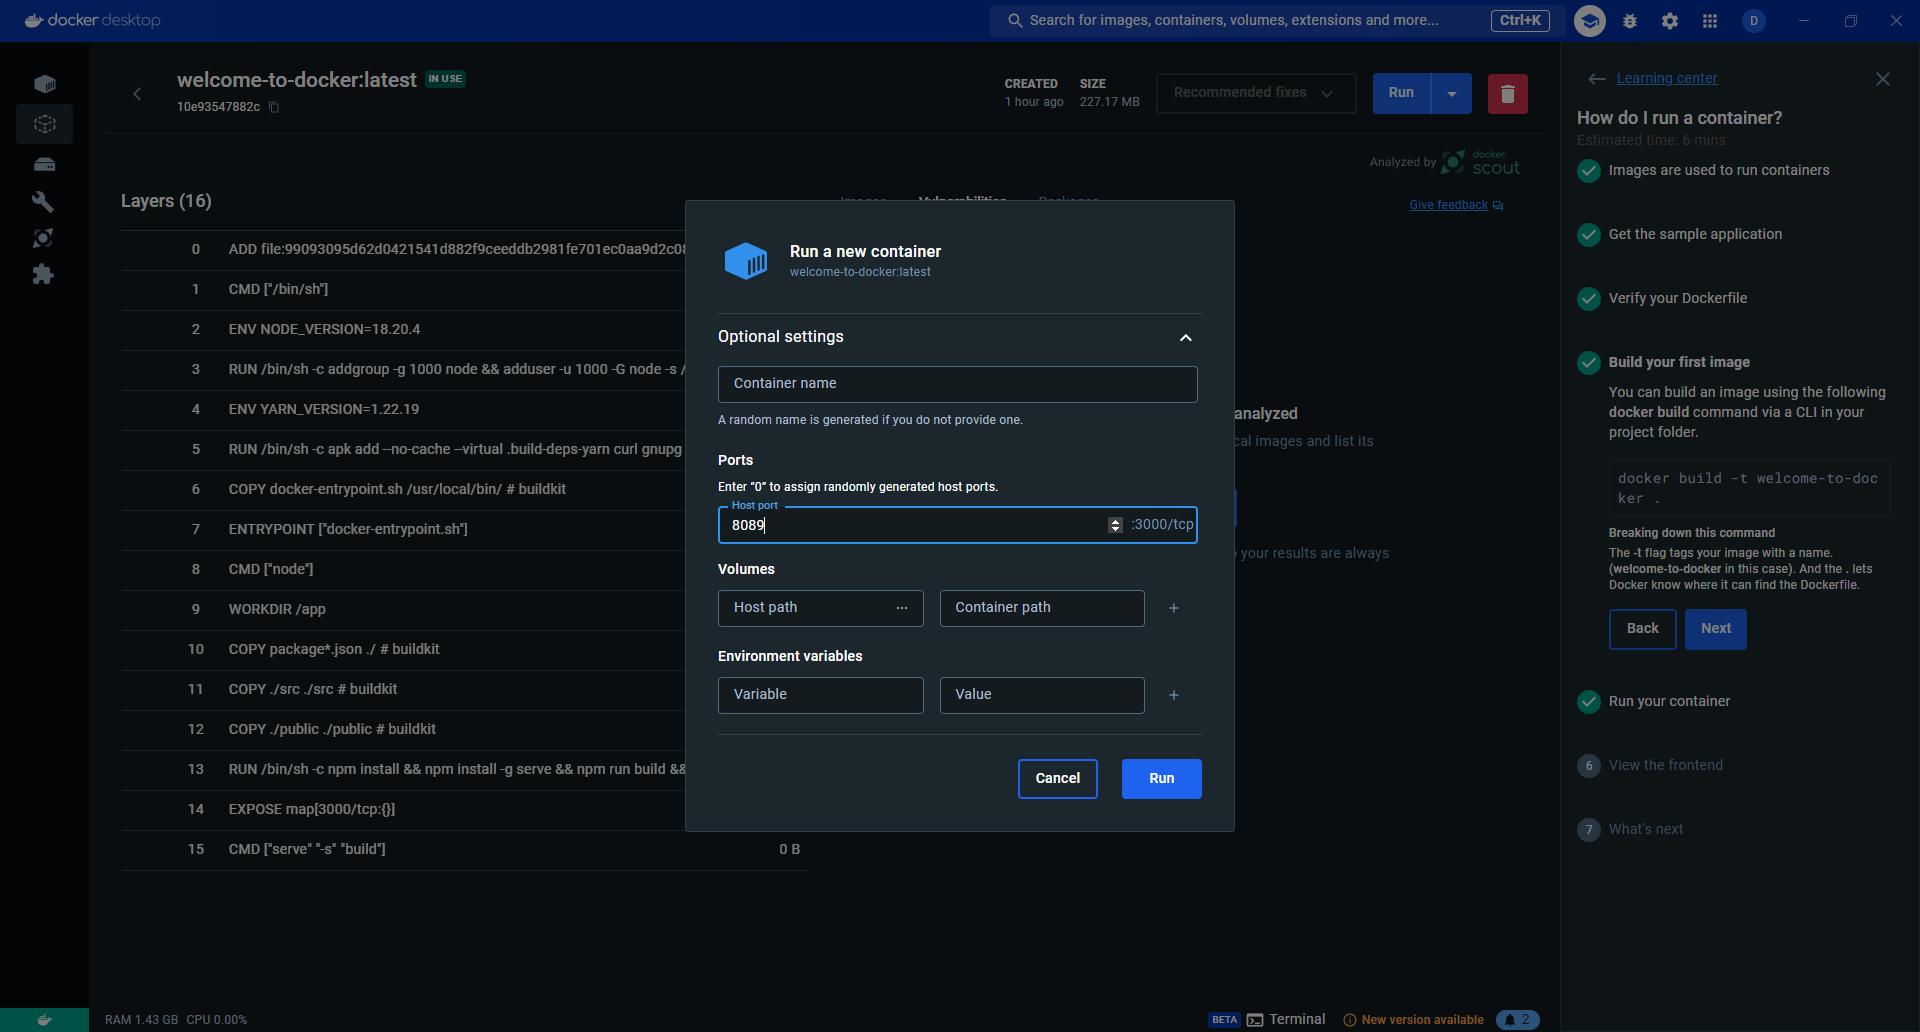This screenshot has height=1032, width=1920.
Task: Select step Build your first image
Action: coord(1679,363)
